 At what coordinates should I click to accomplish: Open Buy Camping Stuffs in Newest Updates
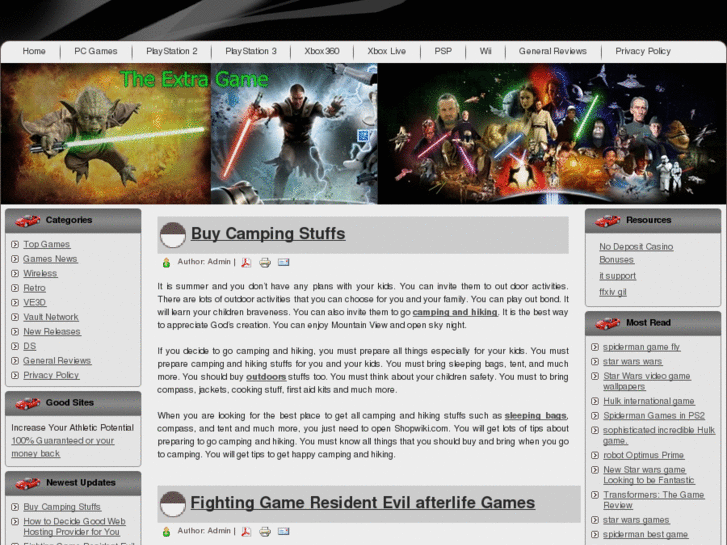[x=62, y=507]
